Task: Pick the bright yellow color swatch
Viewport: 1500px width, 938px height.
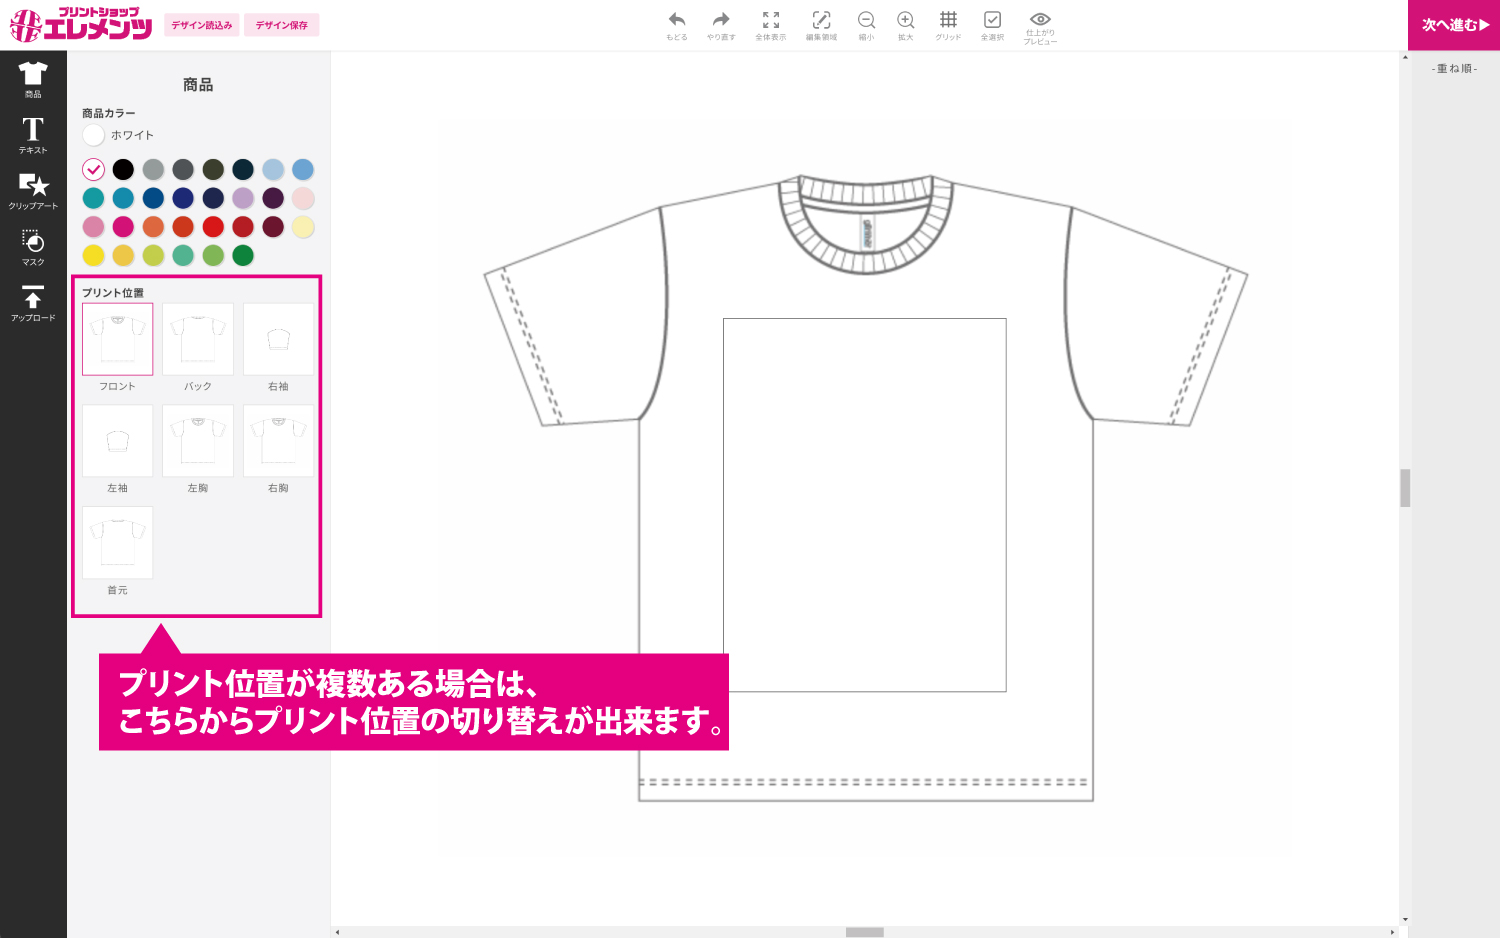Action: 93,256
